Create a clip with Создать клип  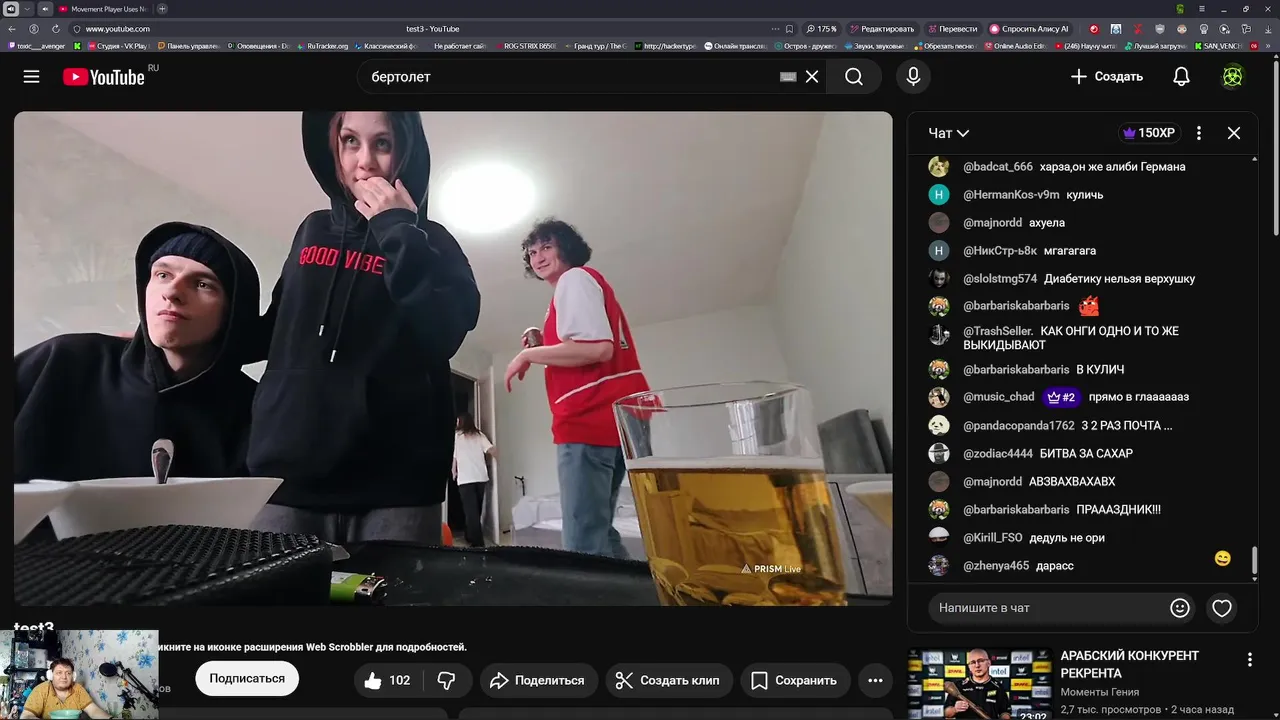[x=669, y=680]
